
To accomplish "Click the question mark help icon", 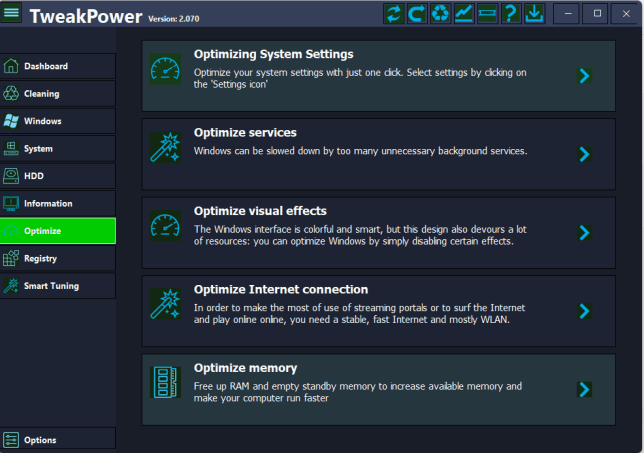I will pyautogui.click(x=510, y=14).
